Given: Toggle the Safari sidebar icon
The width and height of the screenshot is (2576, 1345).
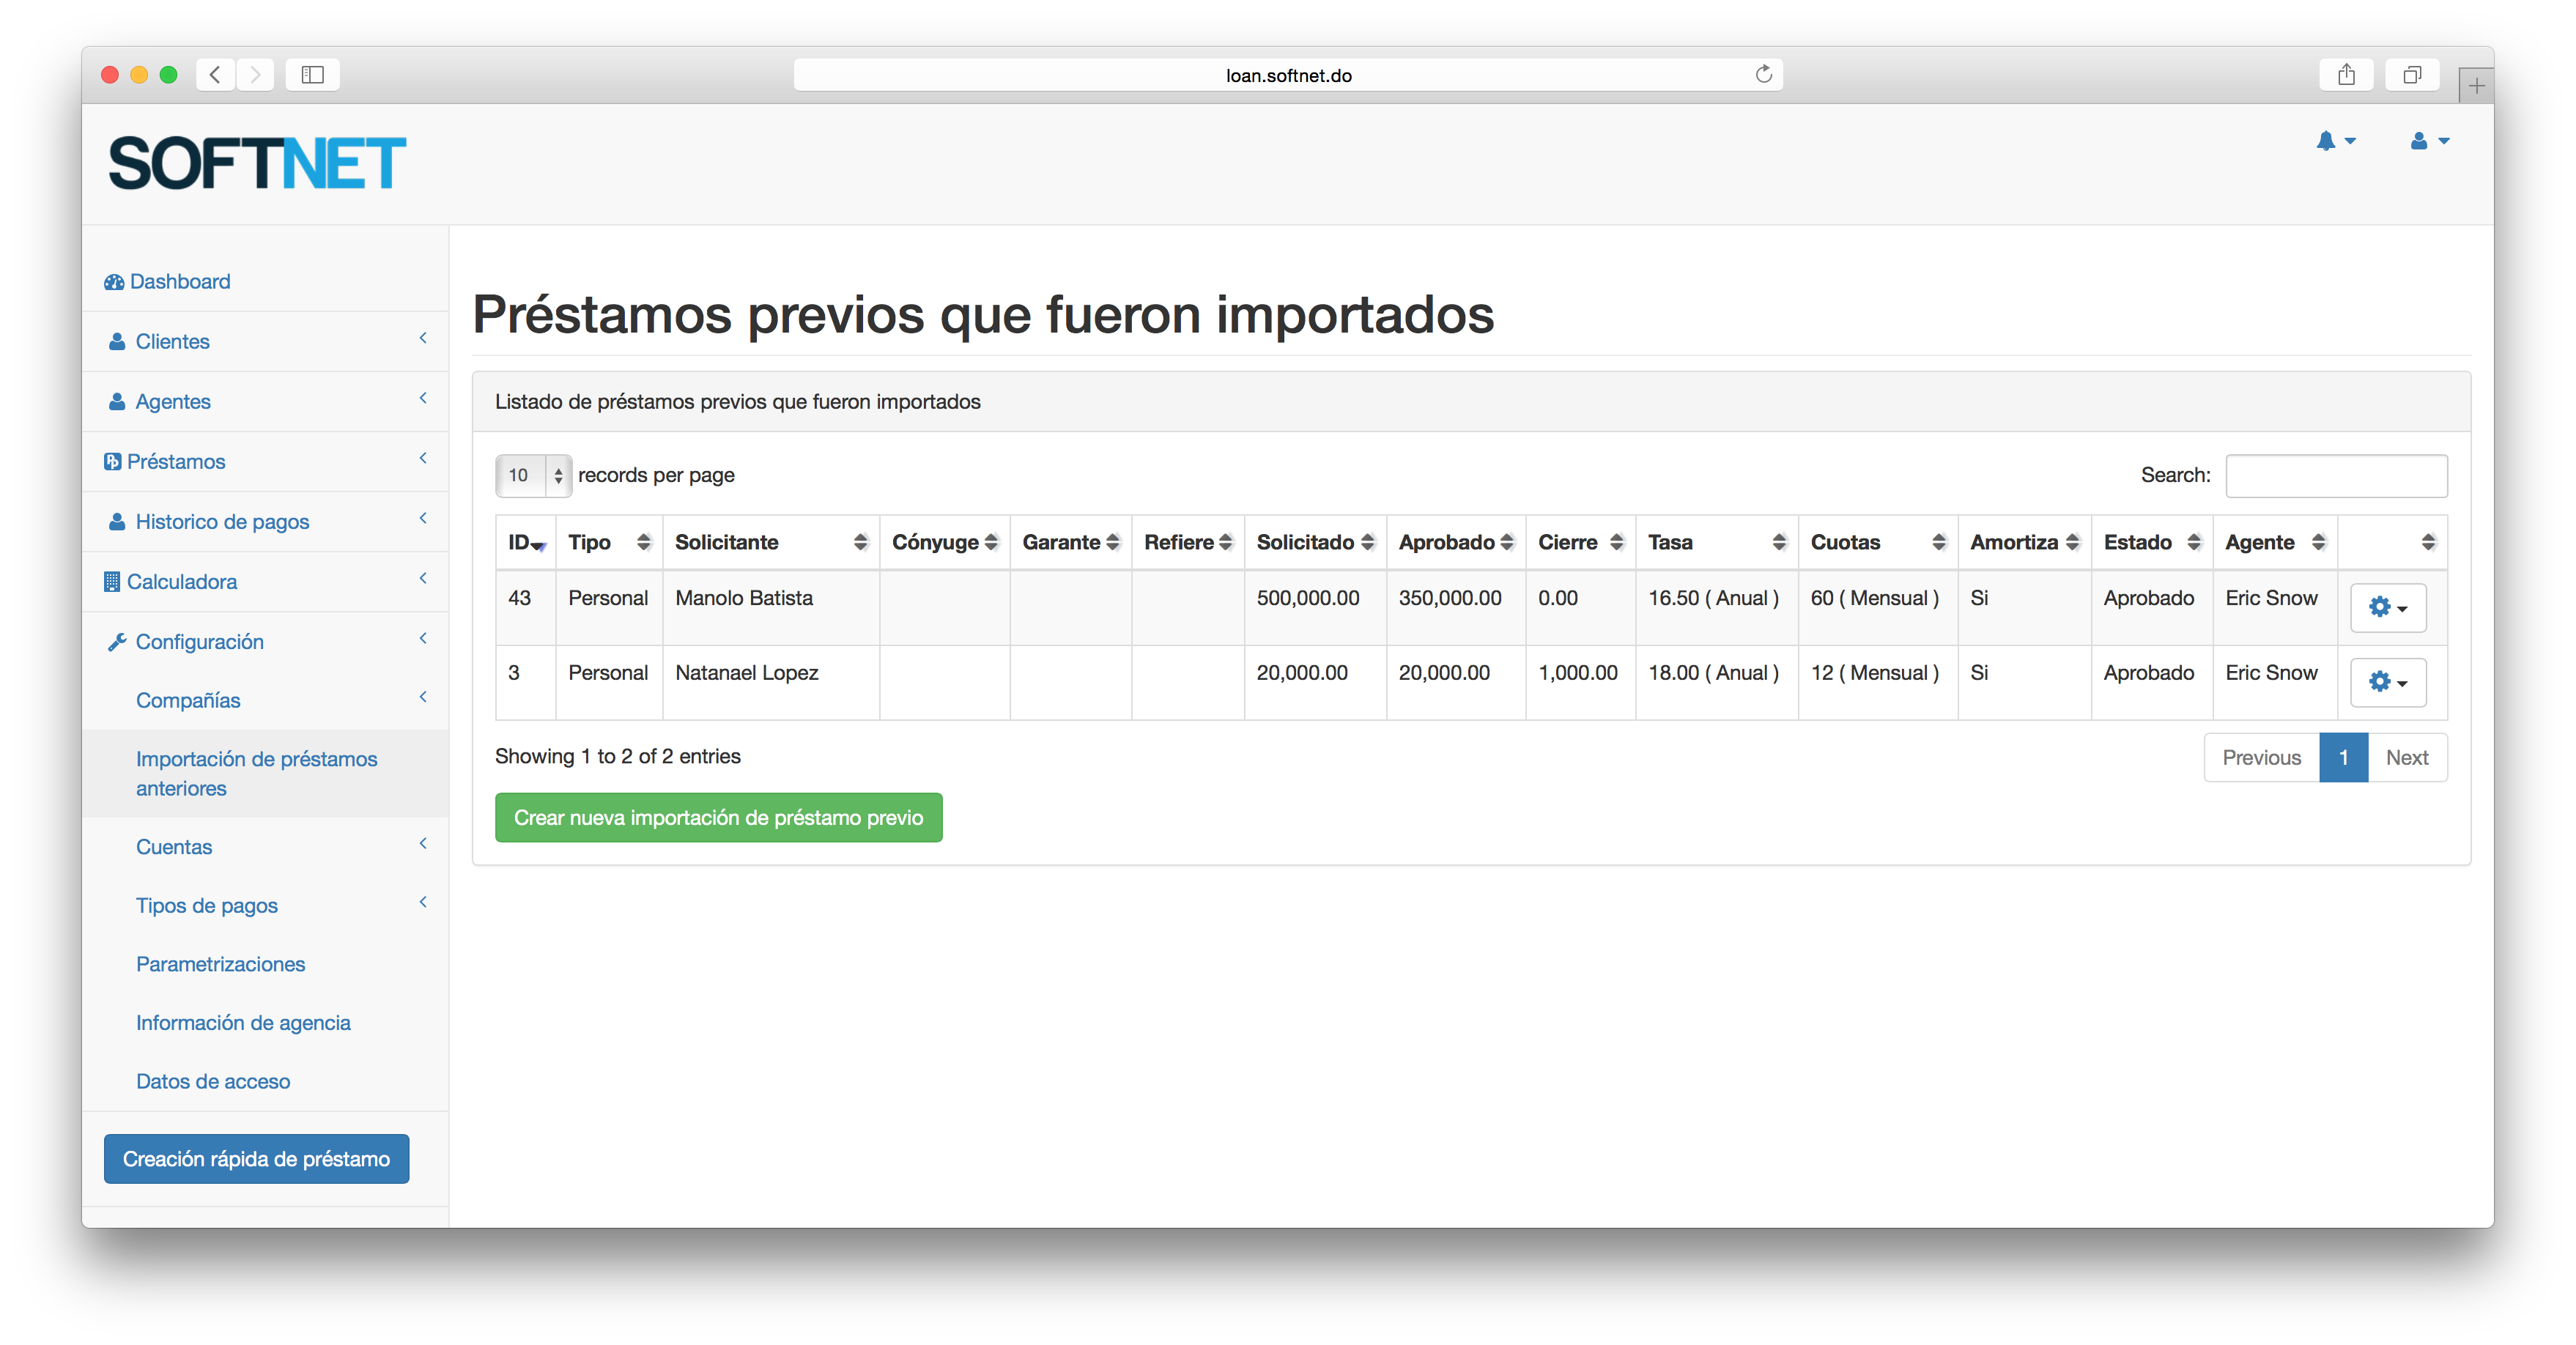Looking at the screenshot, I should pos(312,75).
